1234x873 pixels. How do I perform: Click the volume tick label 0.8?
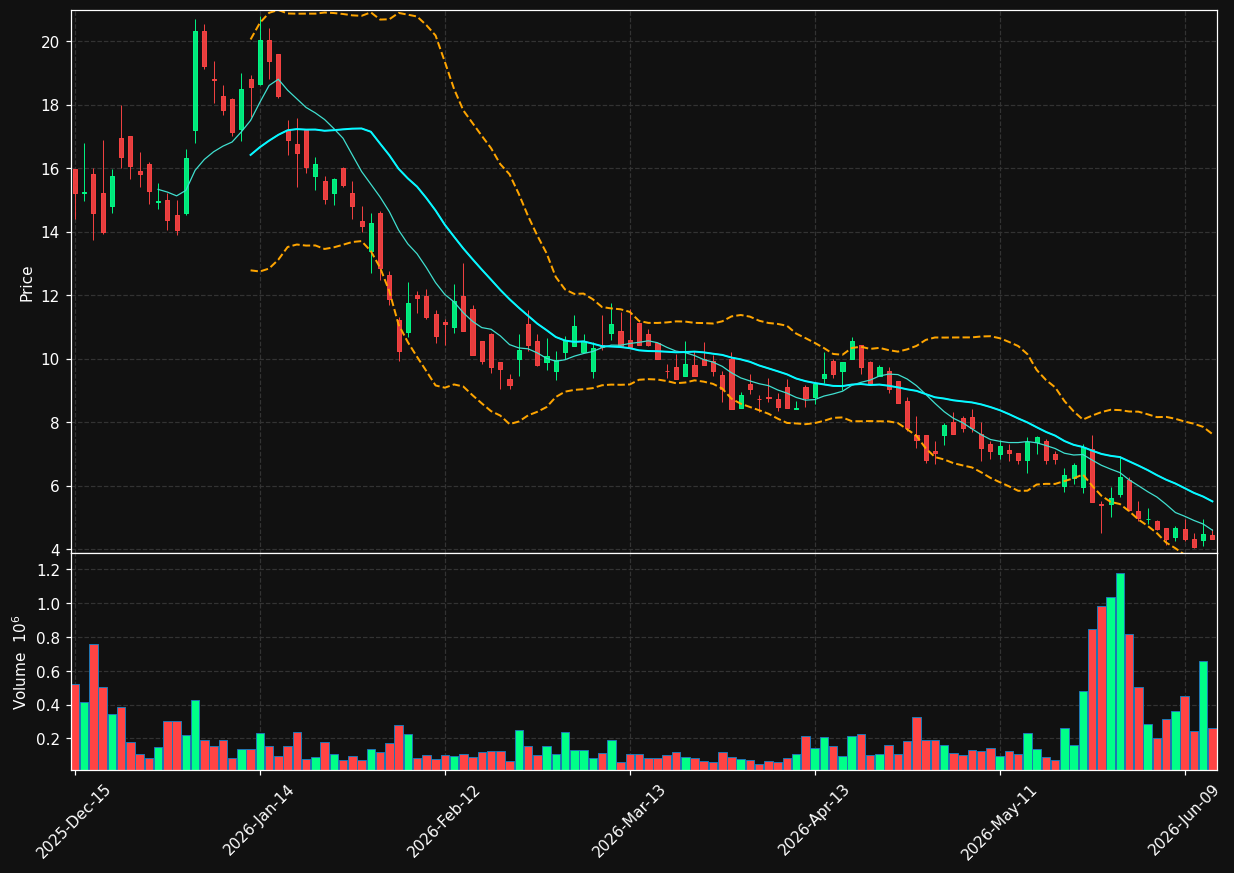[49, 638]
